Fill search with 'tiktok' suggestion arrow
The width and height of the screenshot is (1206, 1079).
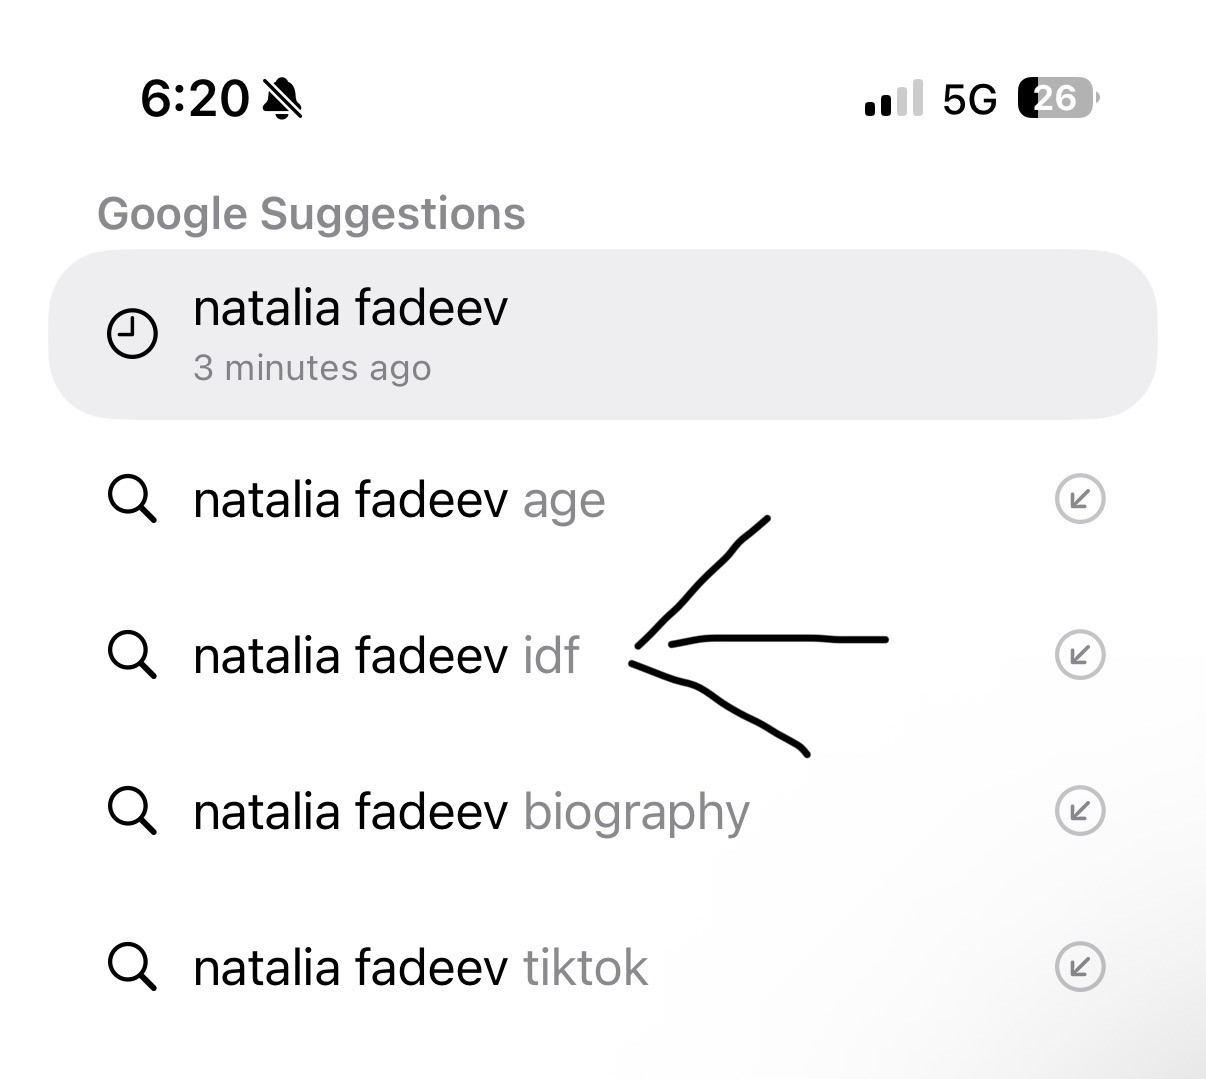1080,966
